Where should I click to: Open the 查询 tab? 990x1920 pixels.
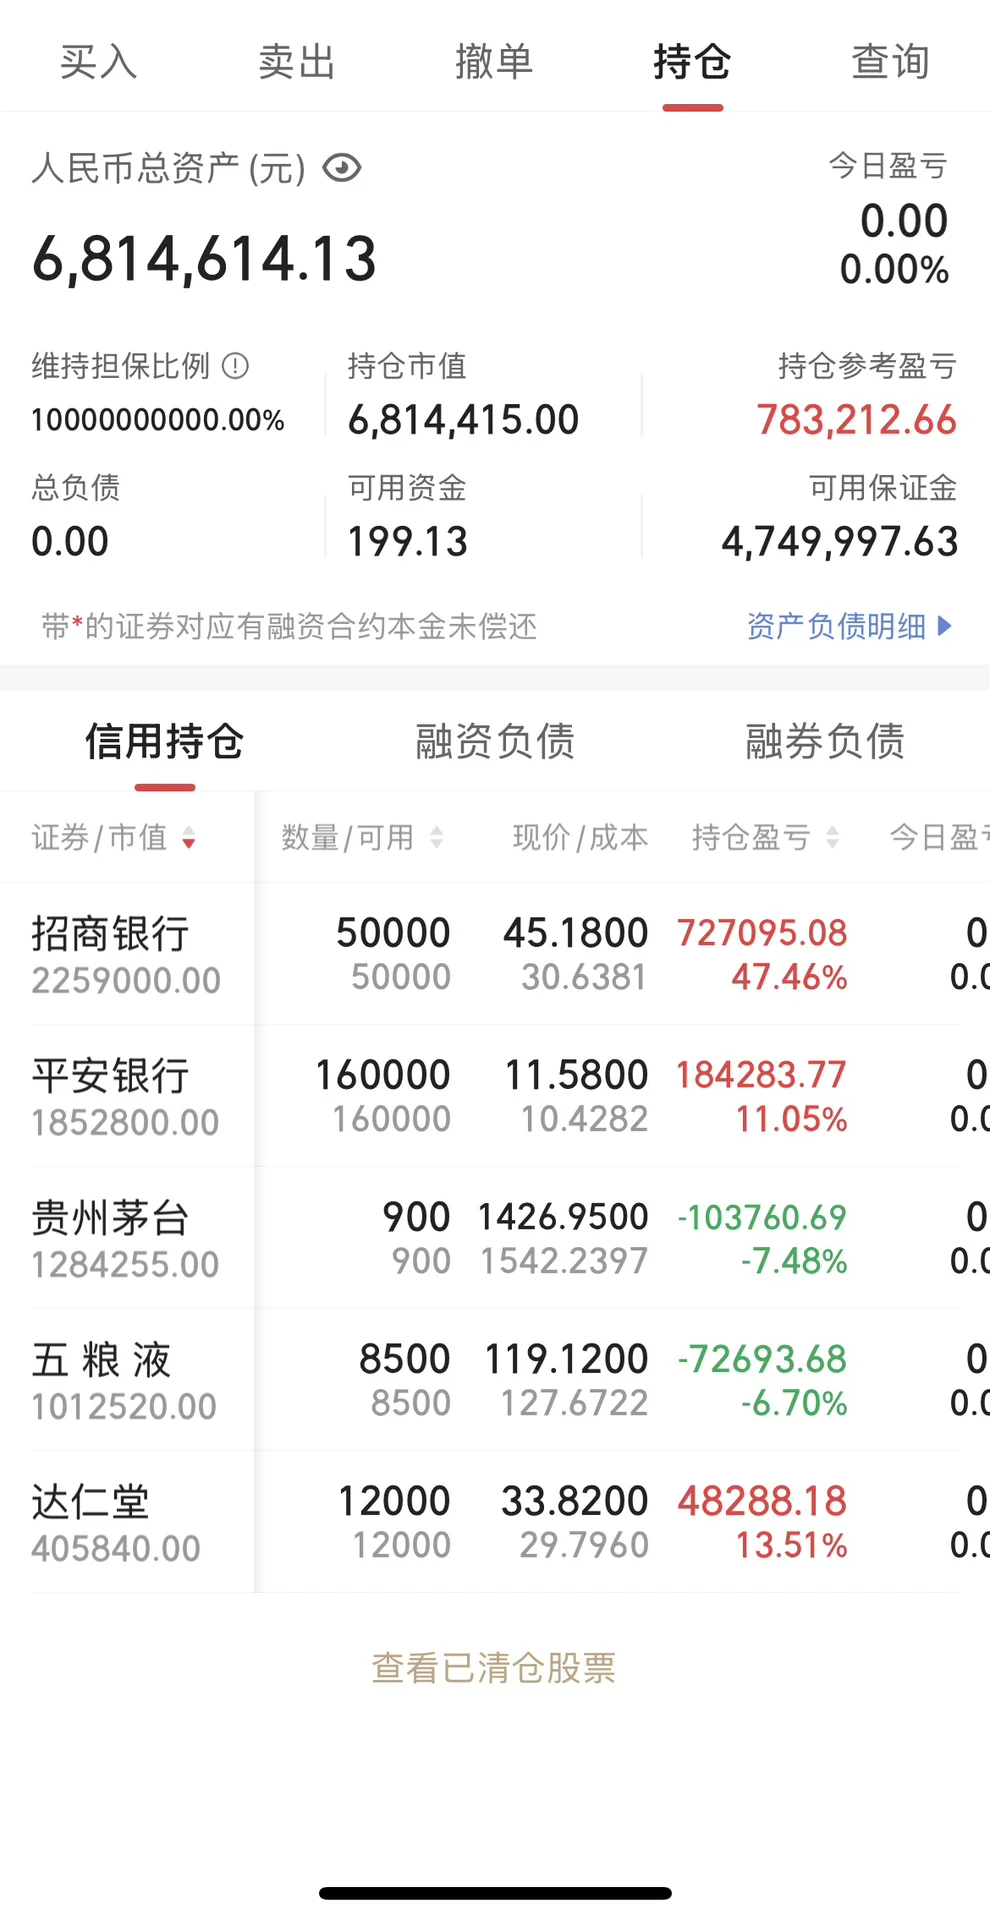point(890,62)
